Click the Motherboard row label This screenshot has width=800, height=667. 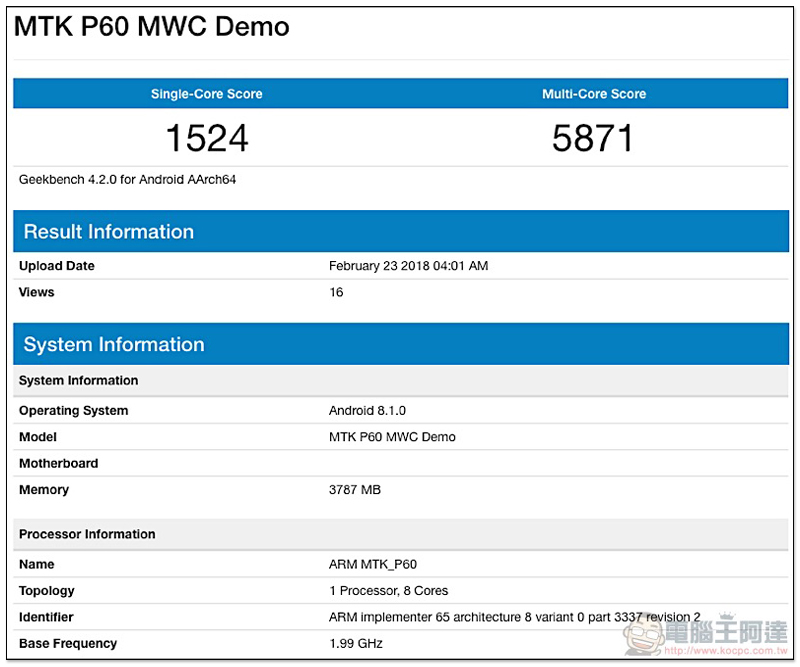coord(58,464)
